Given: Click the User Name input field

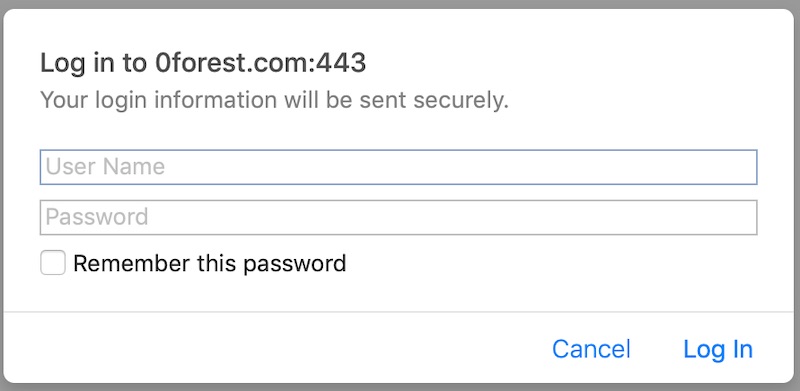Looking at the screenshot, I should coord(398,167).
